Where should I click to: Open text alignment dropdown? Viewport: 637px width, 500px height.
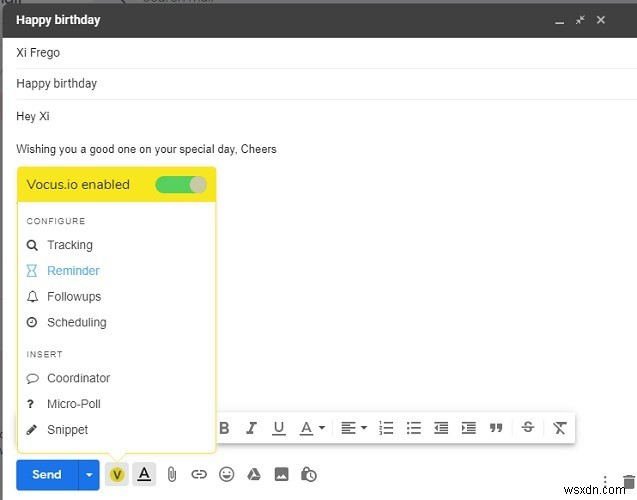[x=354, y=428]
